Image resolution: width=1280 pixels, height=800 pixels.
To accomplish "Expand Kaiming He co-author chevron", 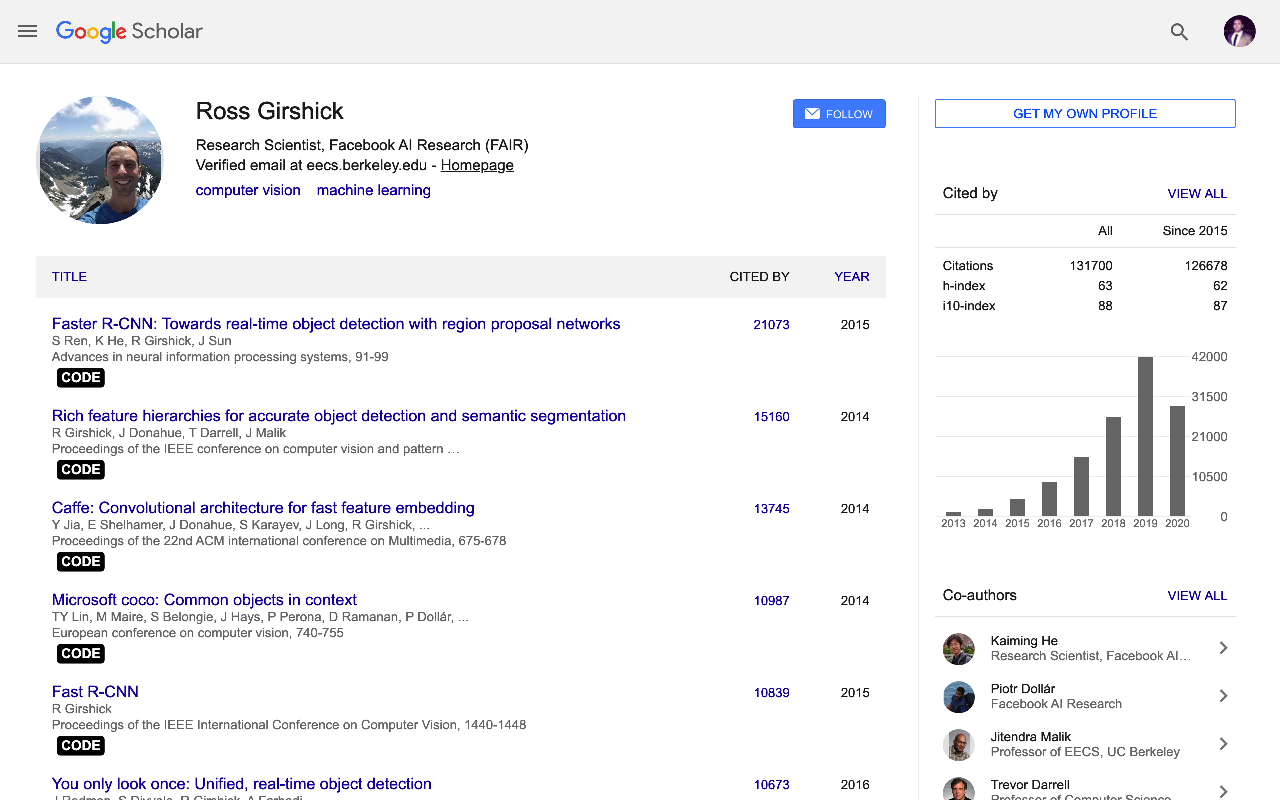I will [1223, 648].
